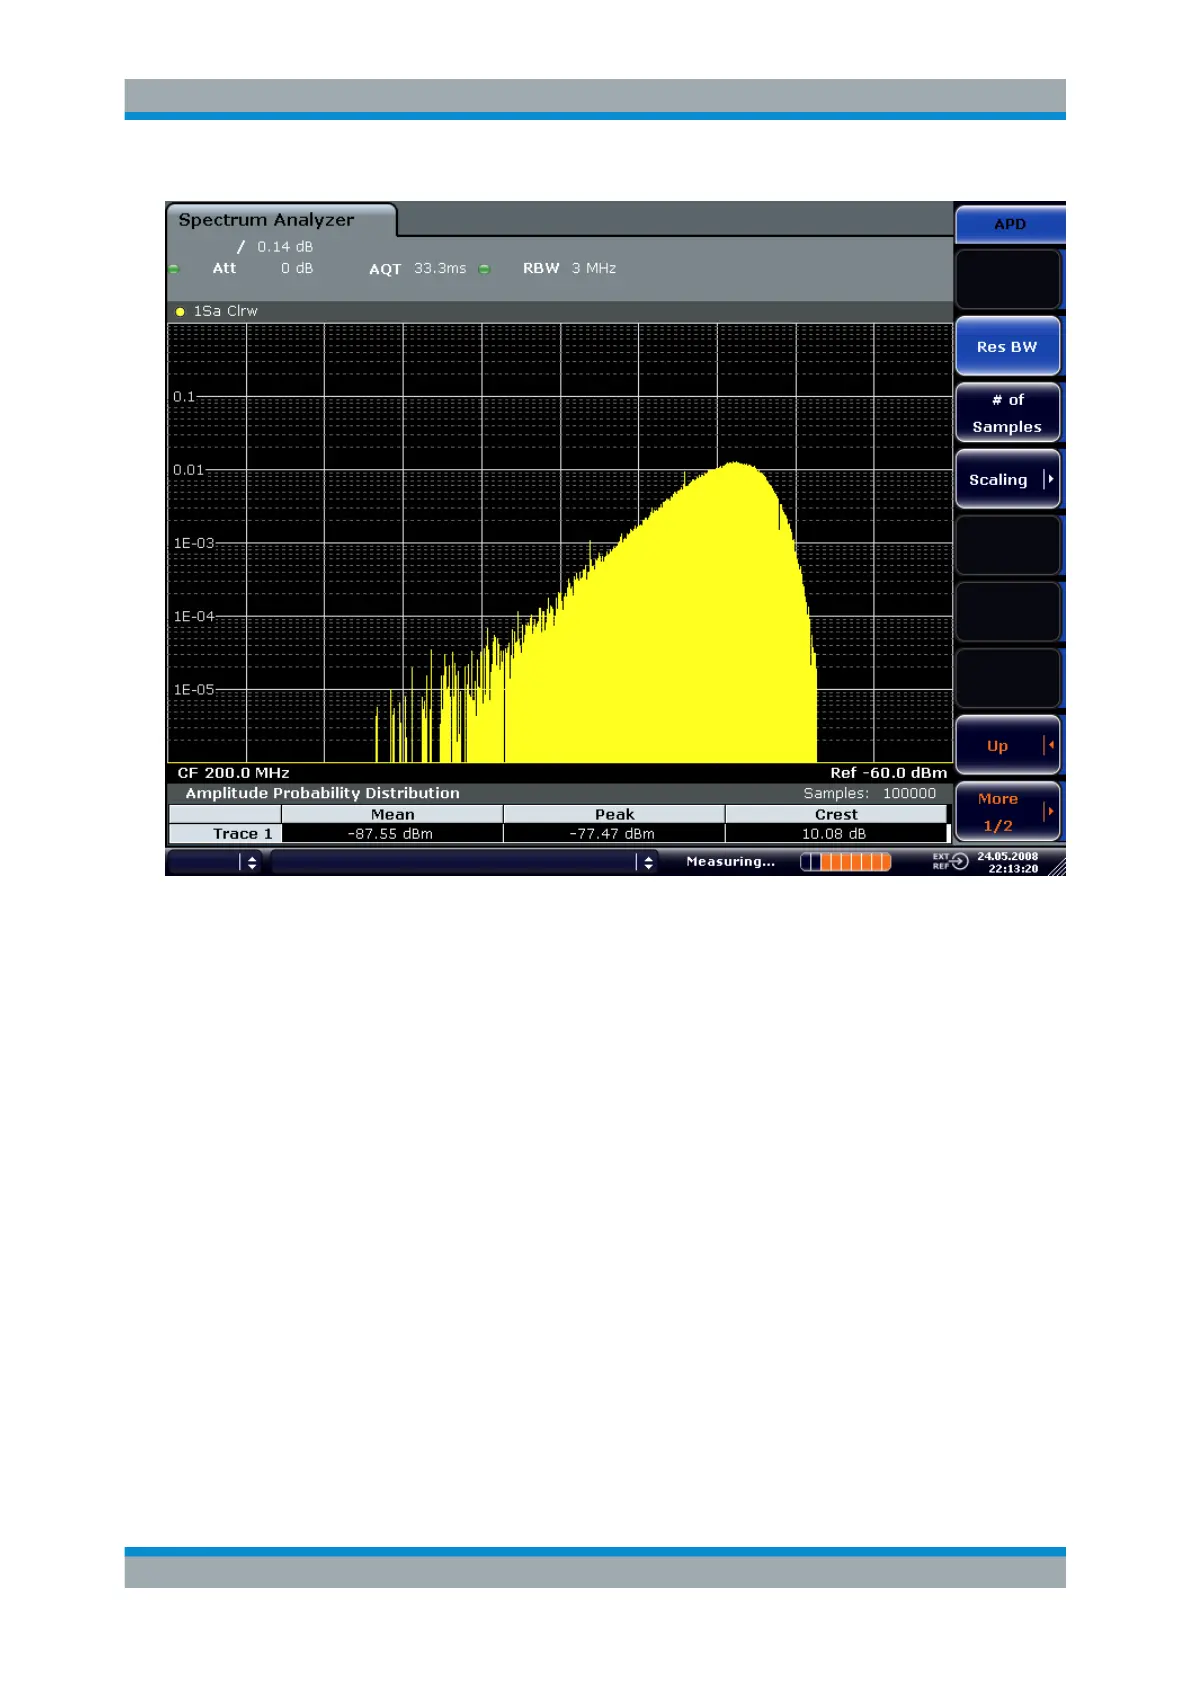Click the 0.14 dB readout
Viewport: 1191px width, 1684px height.
click(285, 247)
